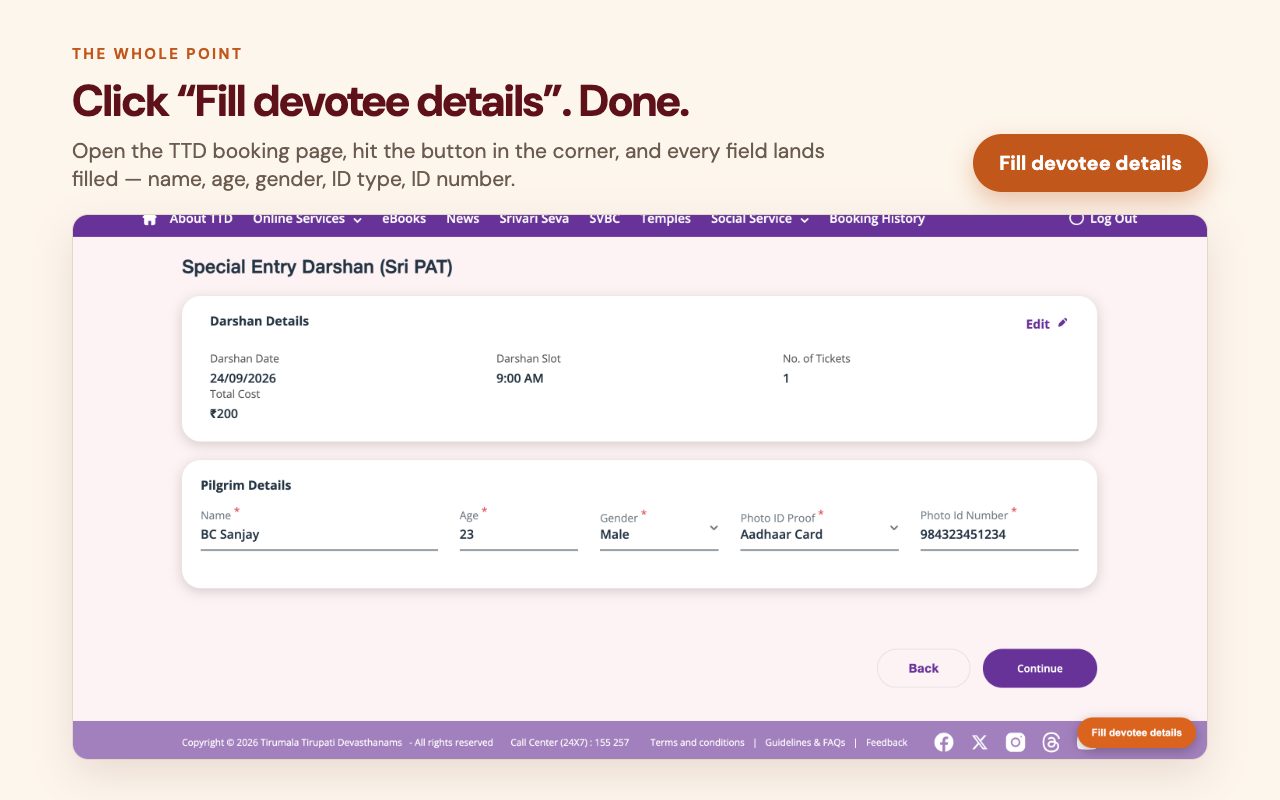
Task: Open the Photo ID Proof dropdown
Action: (x=819, y=534)
